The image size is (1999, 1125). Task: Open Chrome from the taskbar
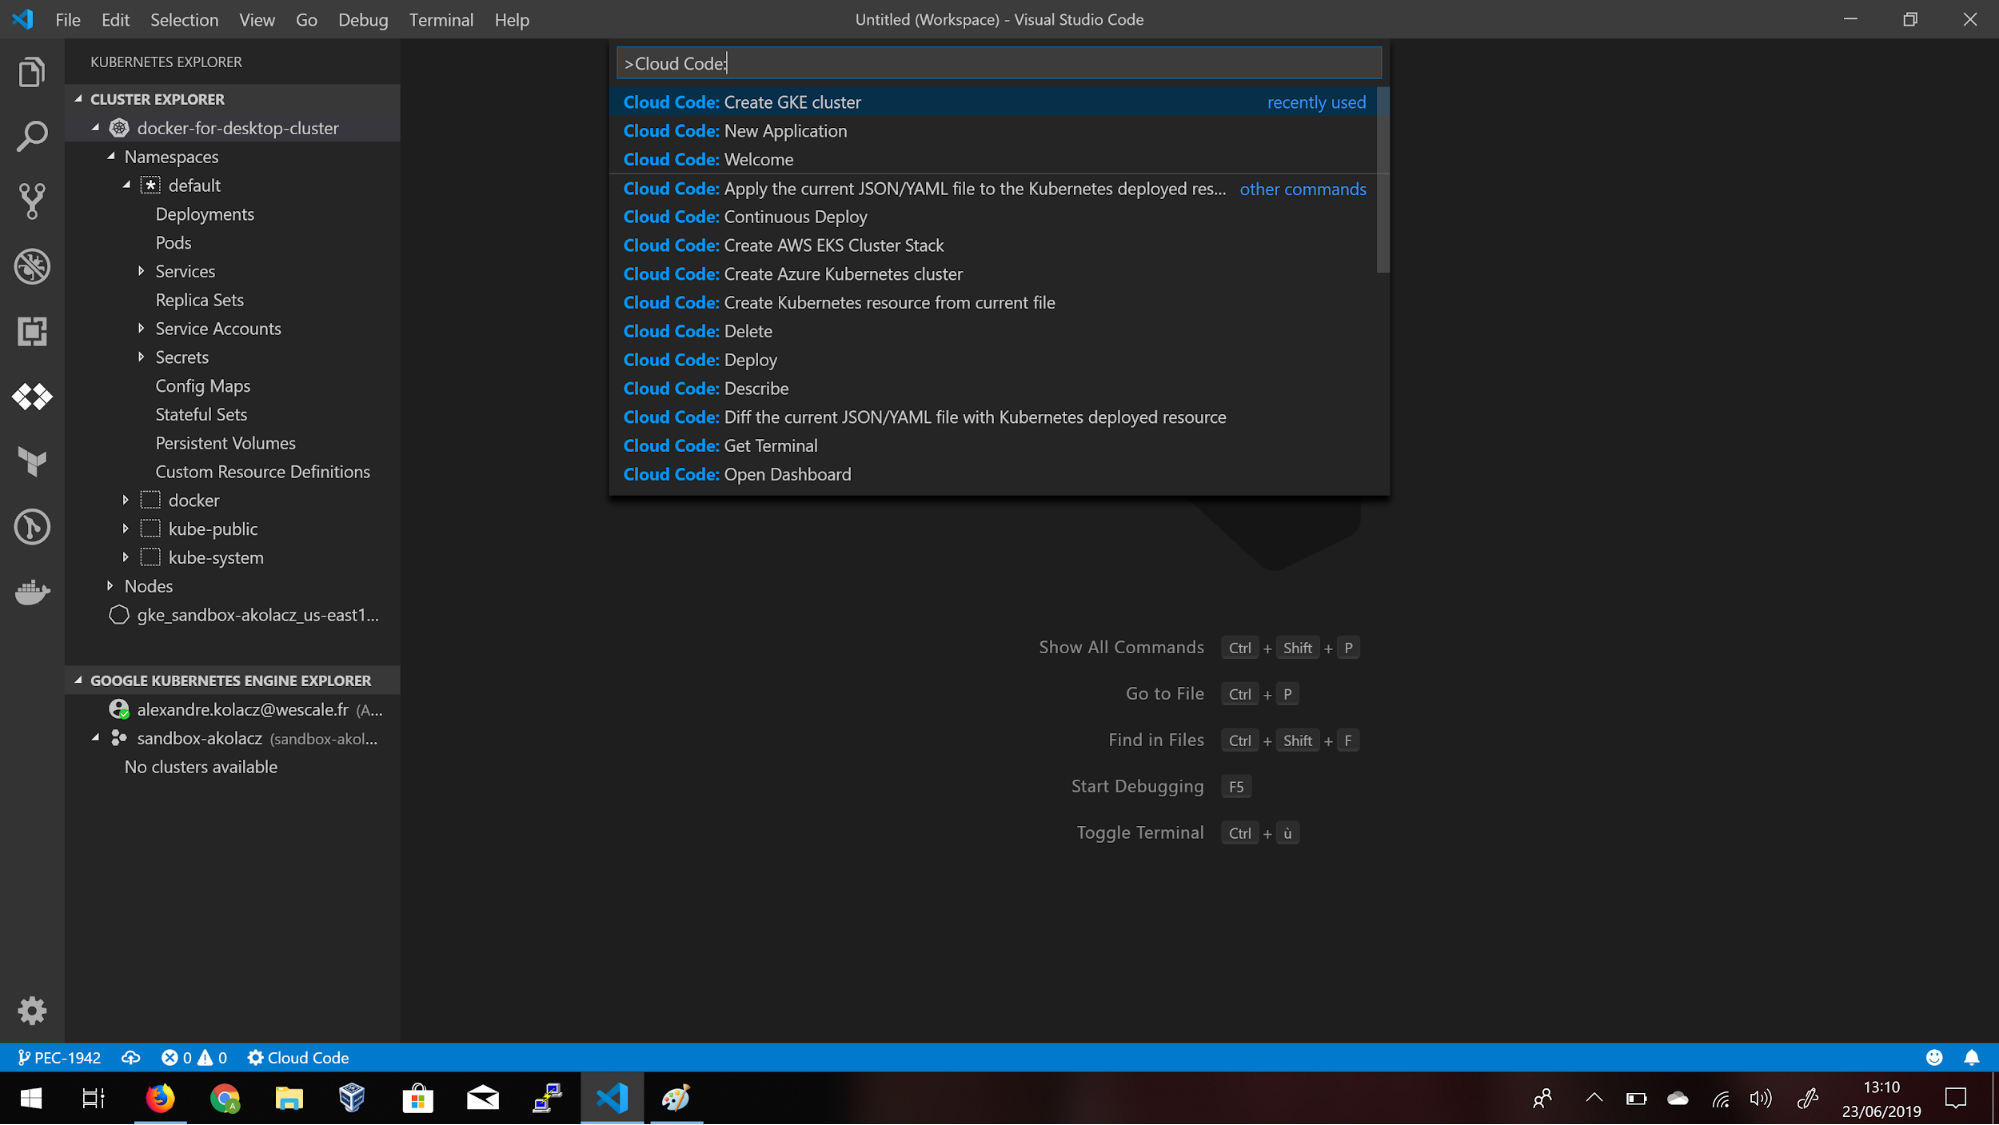coord(225,1098)
